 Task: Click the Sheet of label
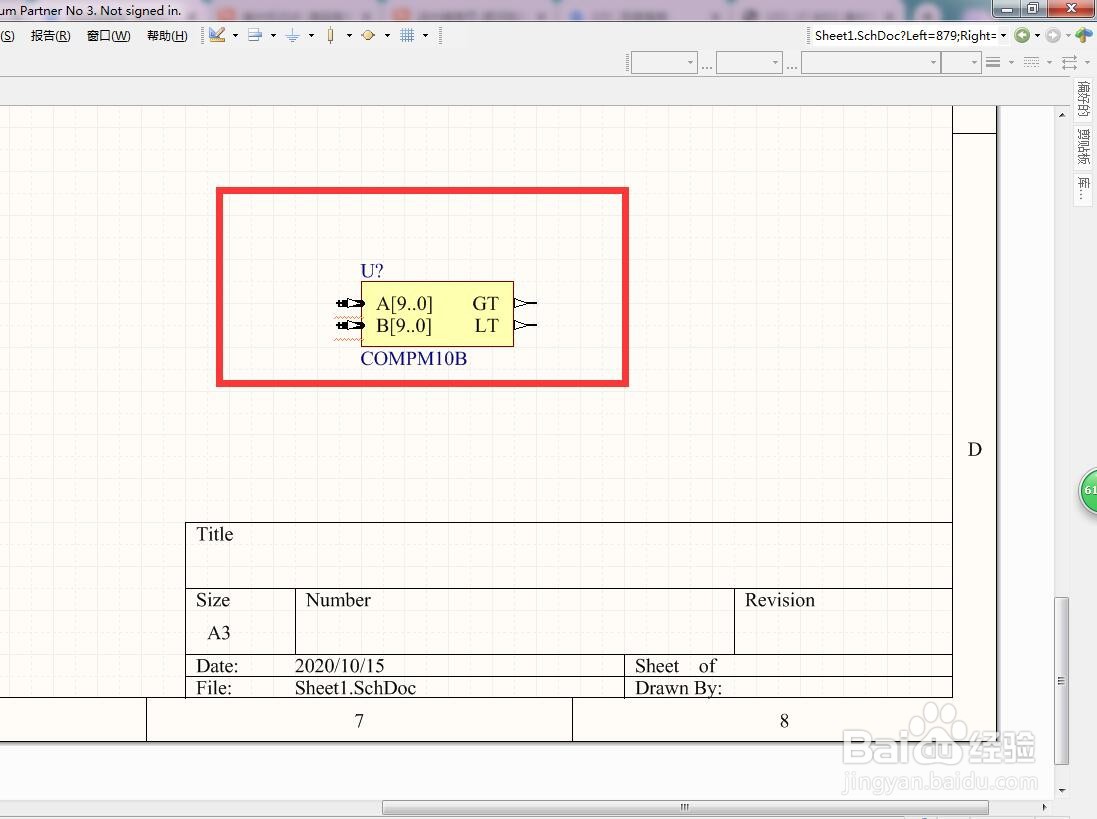coord(676,666)
